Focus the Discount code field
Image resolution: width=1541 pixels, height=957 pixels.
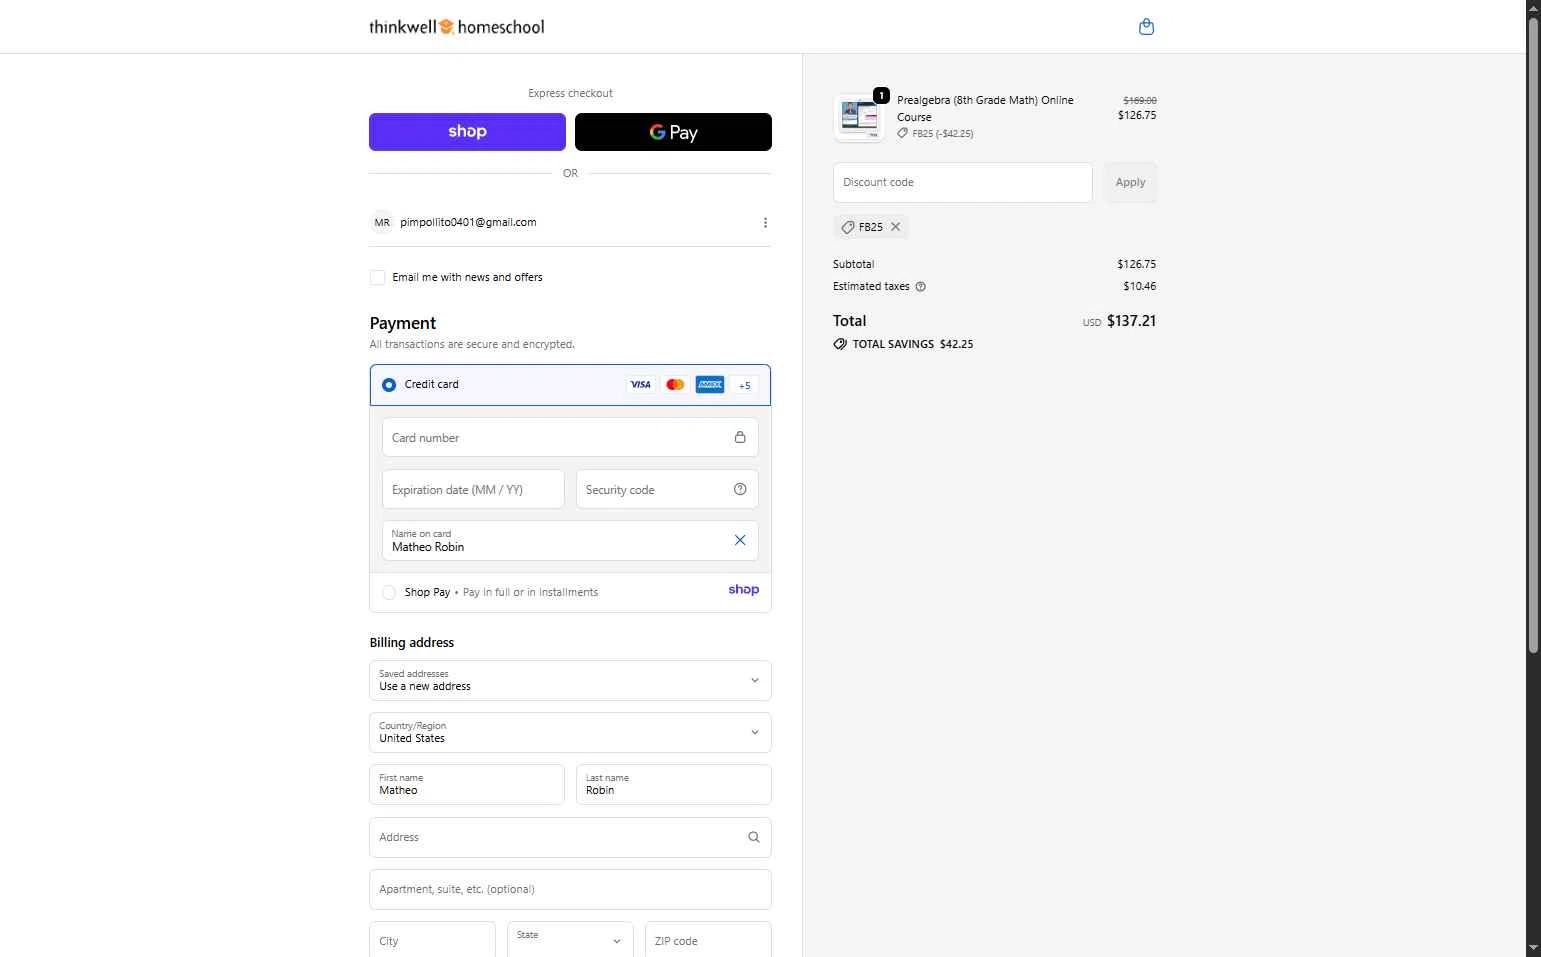point(962,182)
